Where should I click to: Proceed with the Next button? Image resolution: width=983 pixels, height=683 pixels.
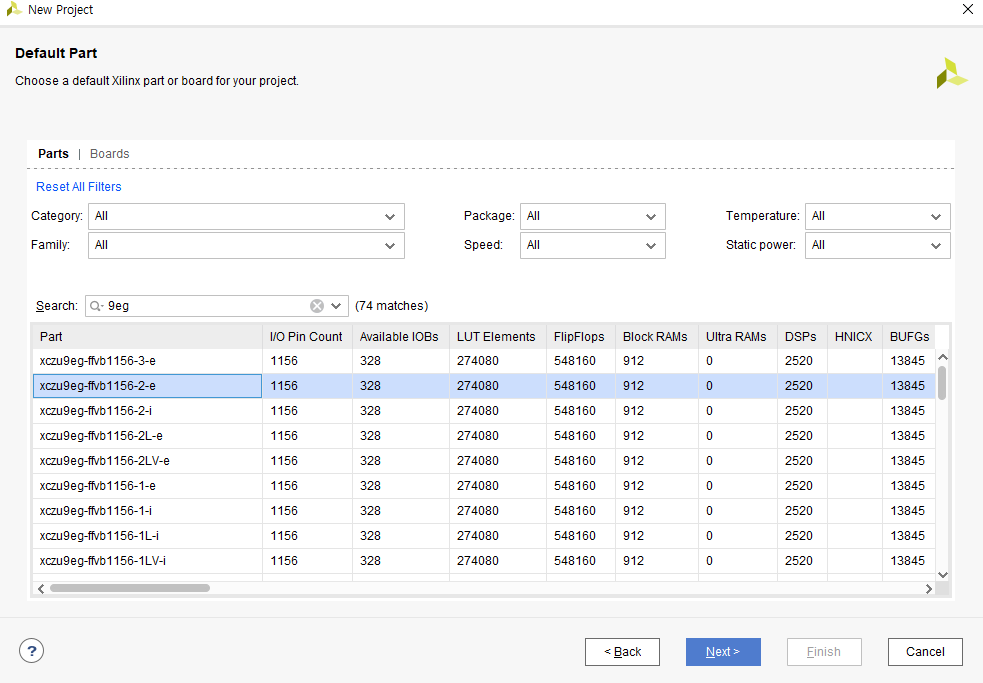click(x=723, y=652)
